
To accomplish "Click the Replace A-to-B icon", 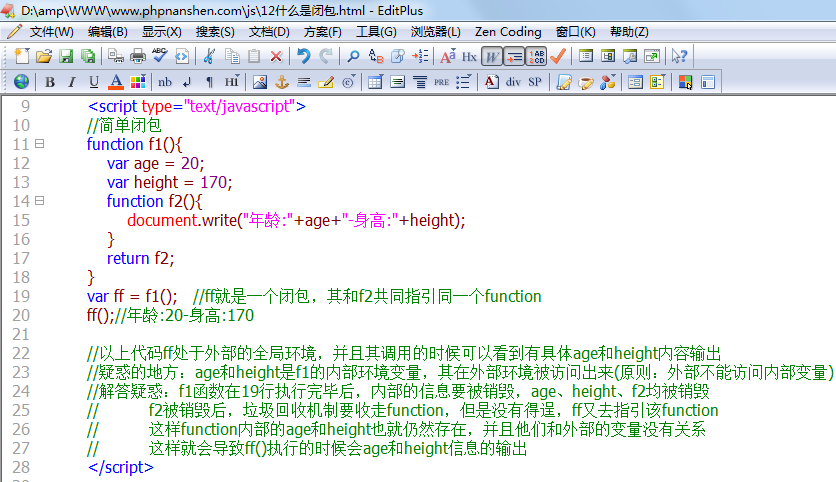I will (x=375, y=56).
